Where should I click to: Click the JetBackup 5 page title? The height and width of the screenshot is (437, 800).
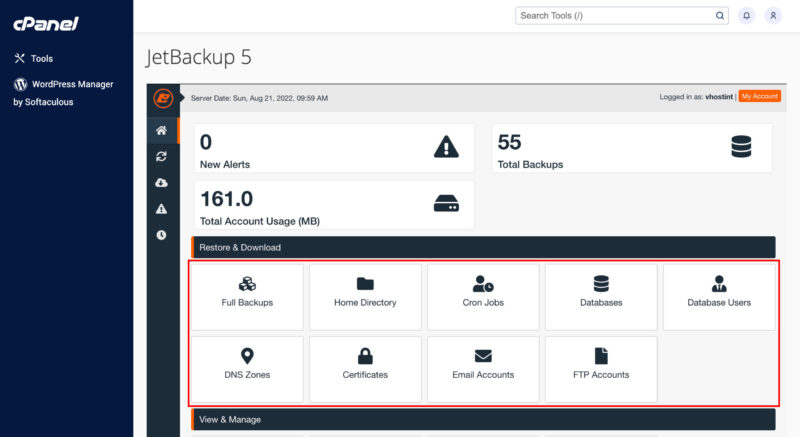point(198,57)
